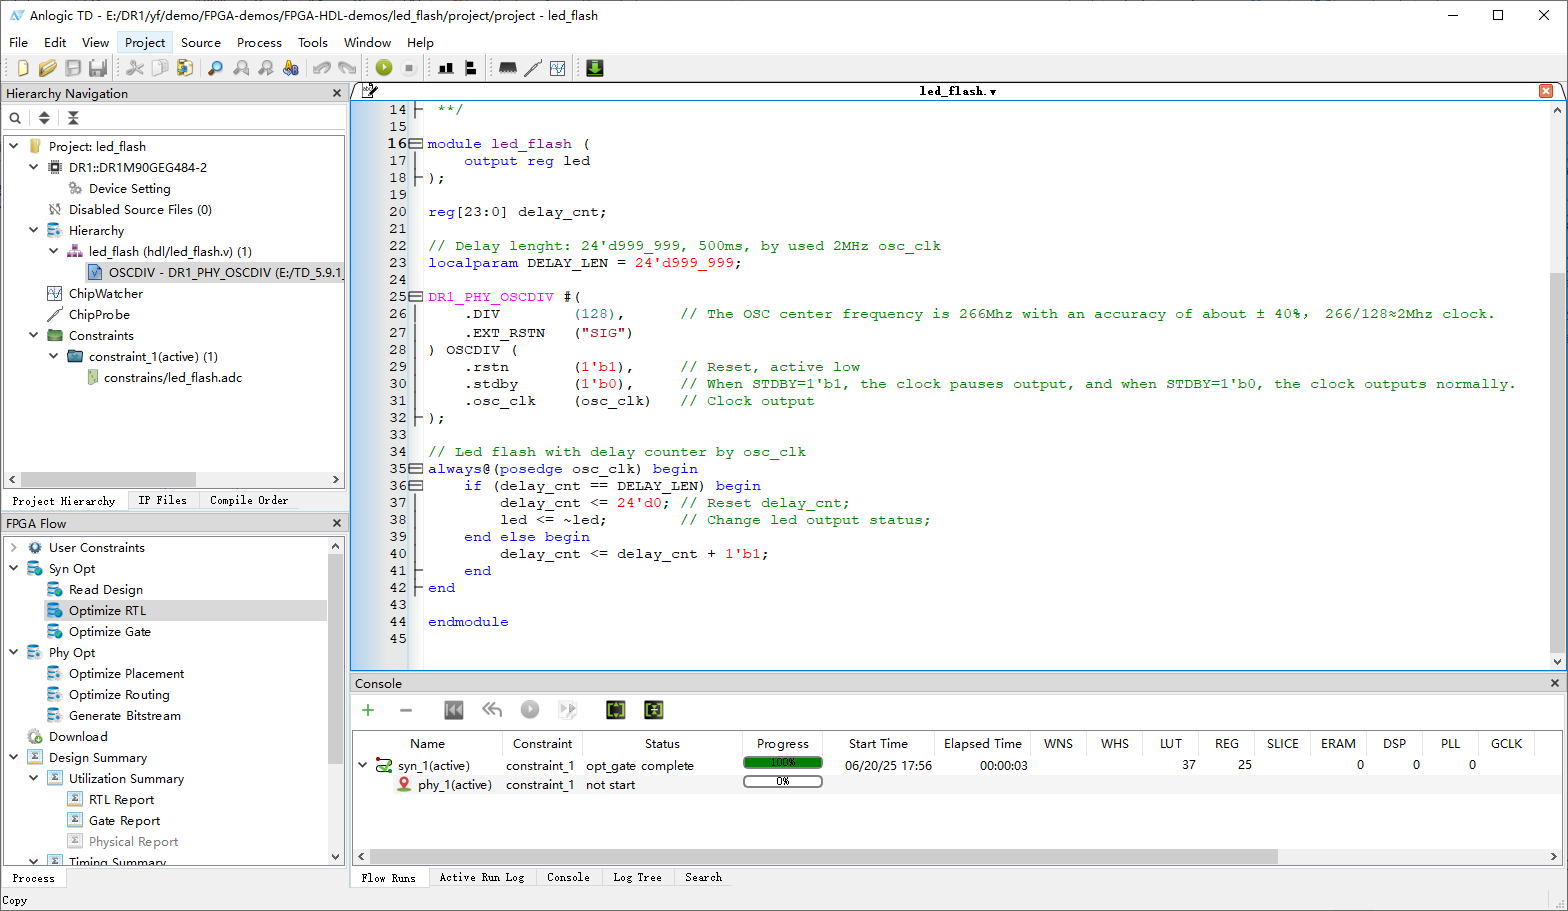Select OSCDIV - DR1_PHY_OSCDIV instance
This screenshot has height=911, width=1568.
pos(214,272)
